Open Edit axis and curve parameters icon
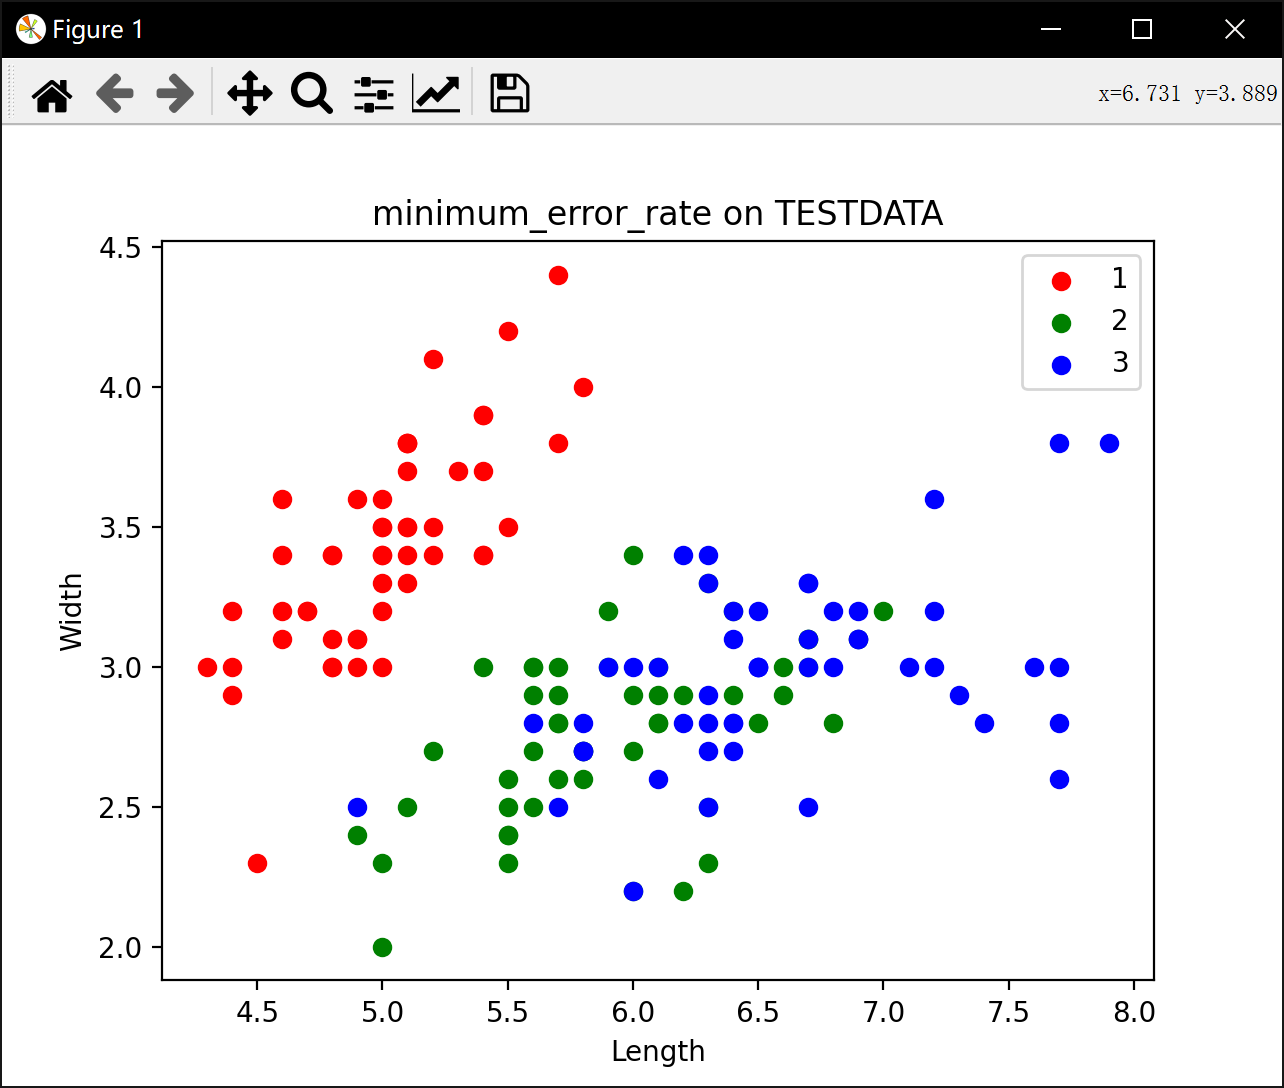This screenshot has width=1284, height=1088. click(x=436, y=94)
